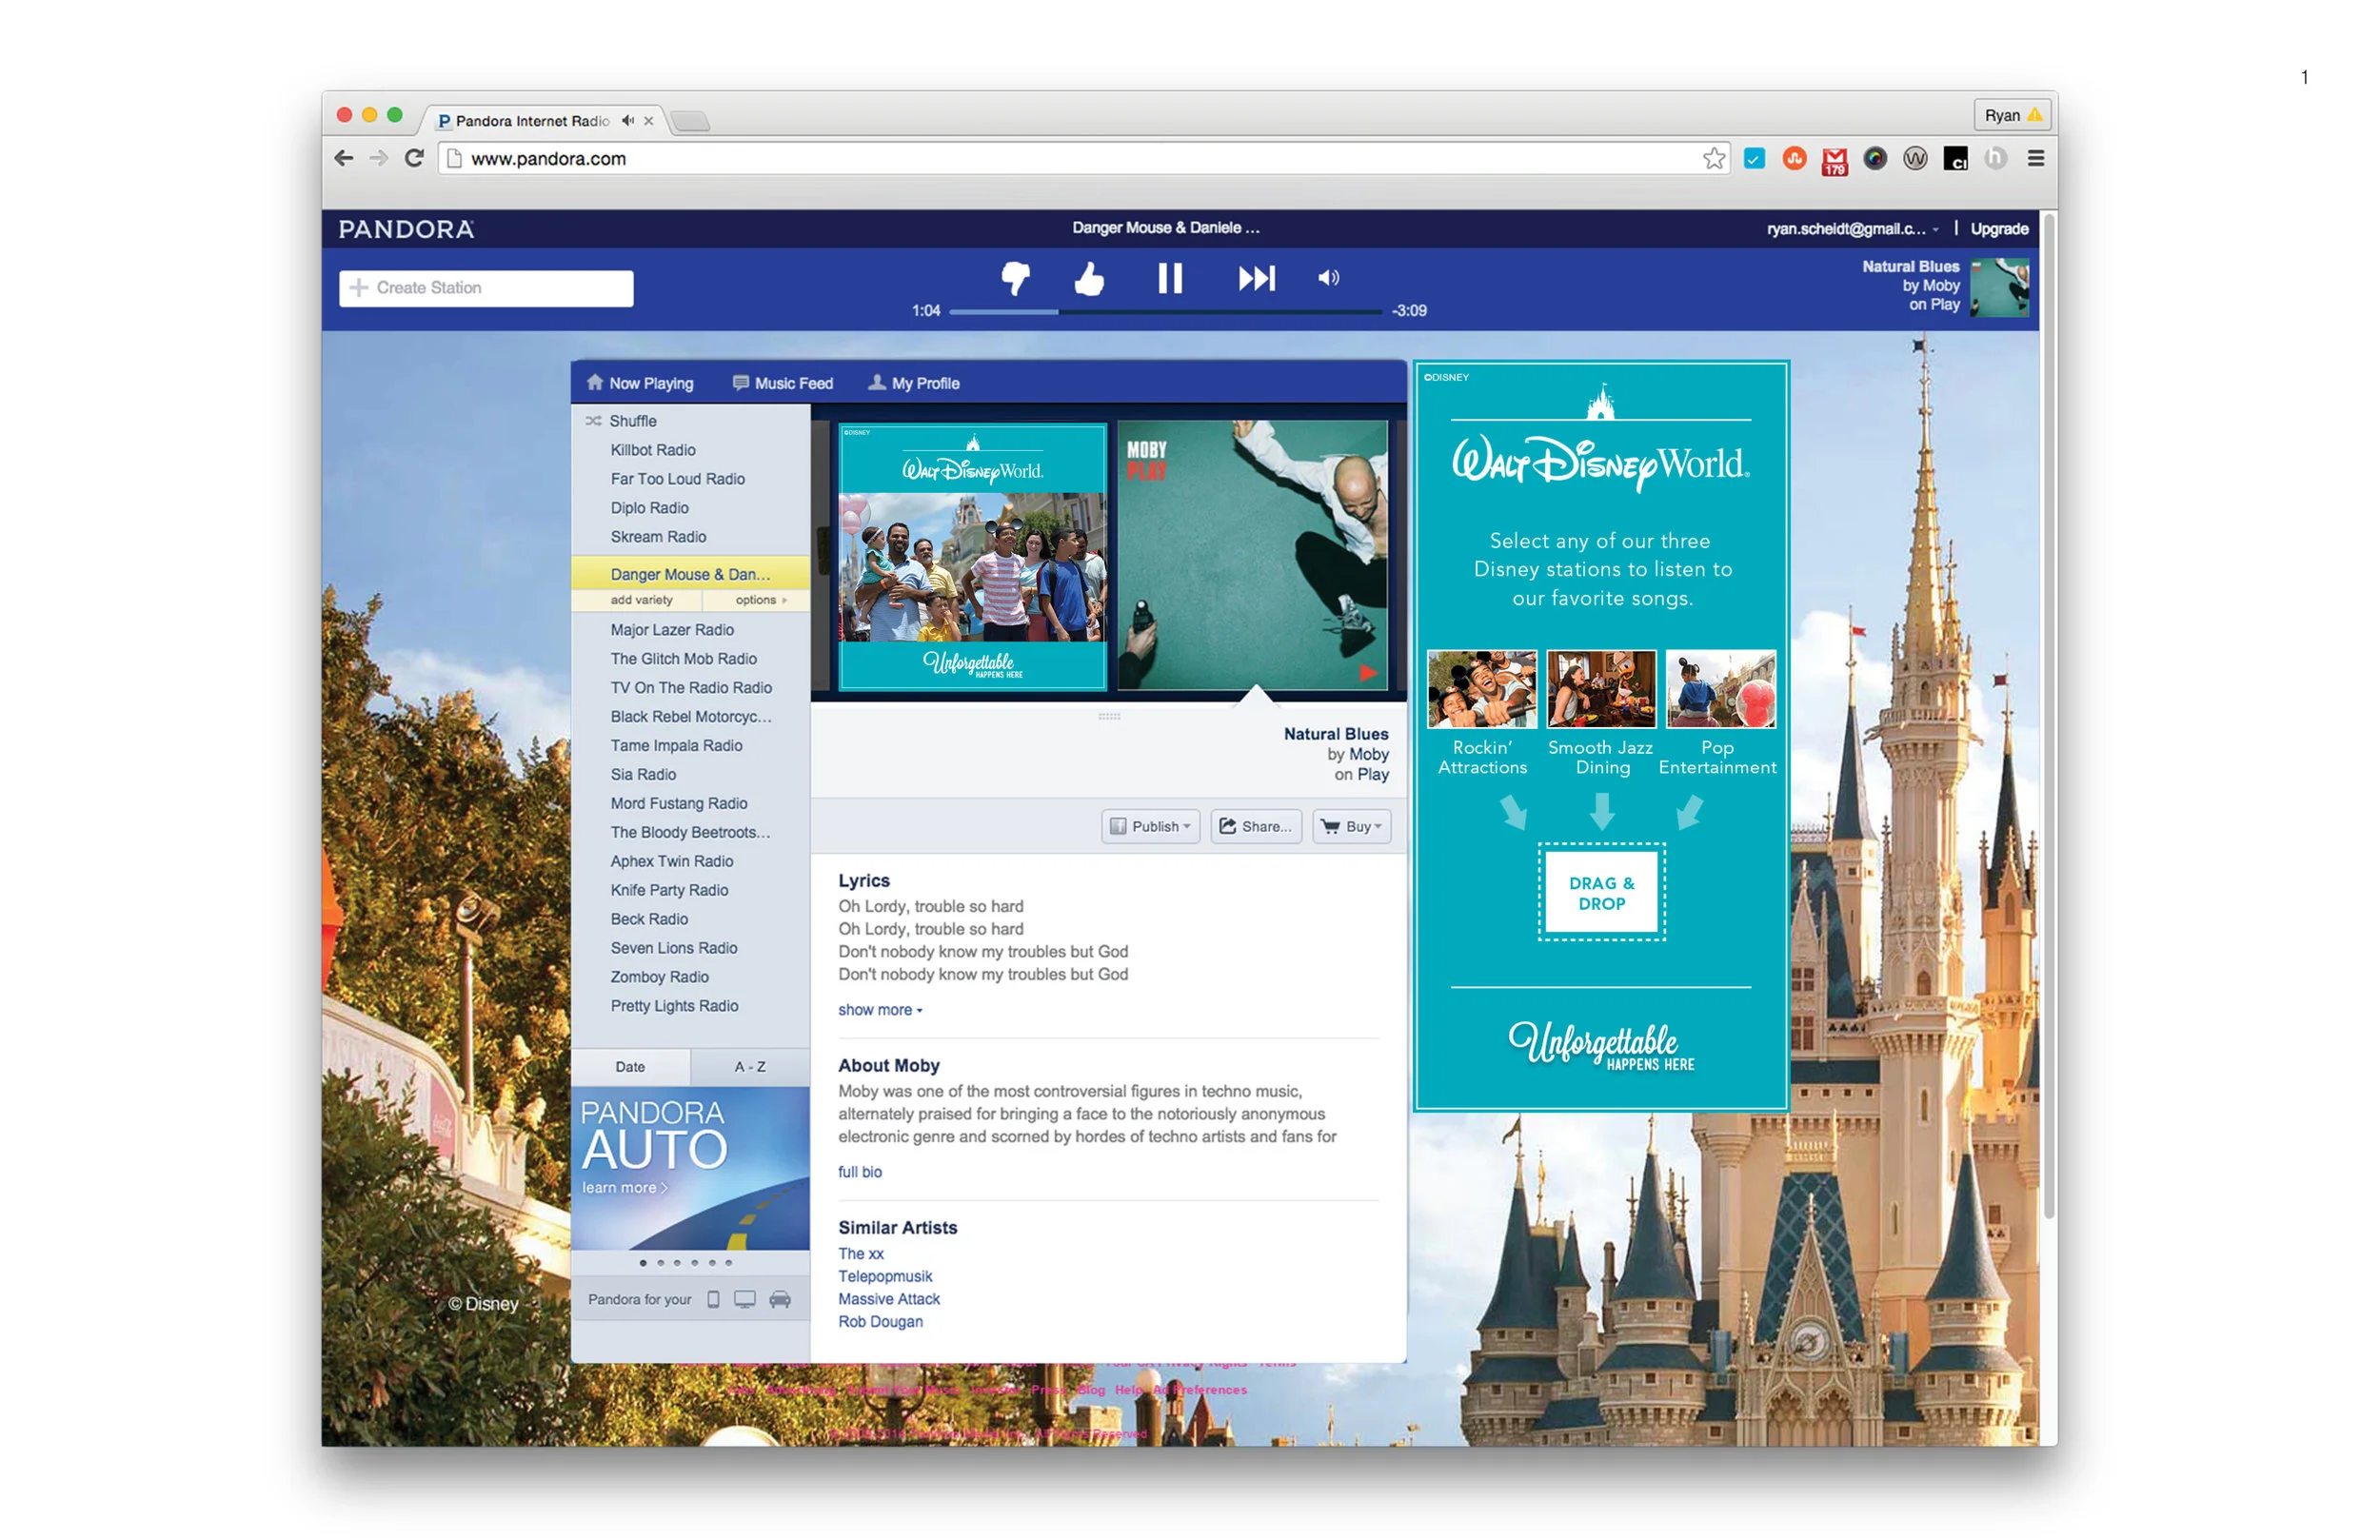The width and height of the screenshot is (2380, 1540).
Task: Click Smooth Jazz Dining station thumbnail
Action: coord(1601,689)
